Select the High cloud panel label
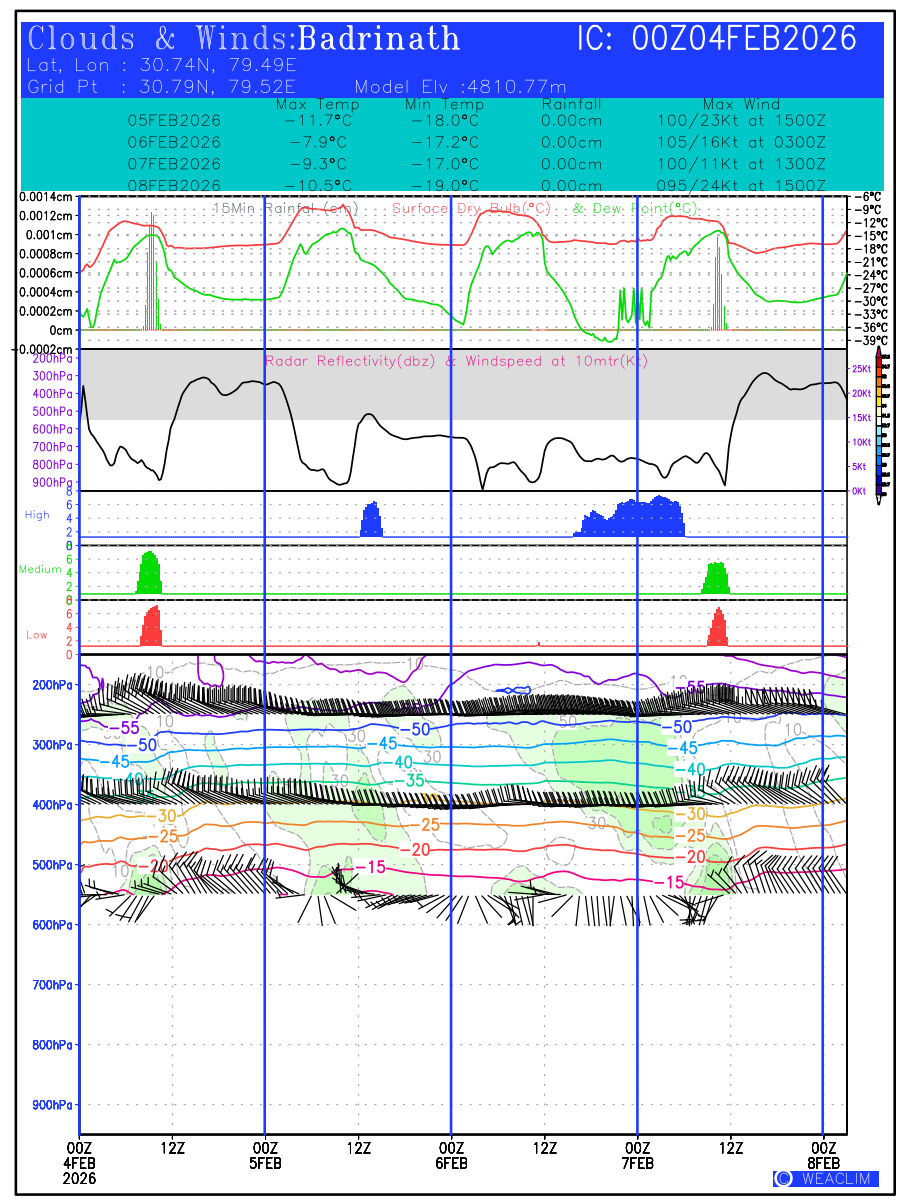This screenshot has width=900, height=1200. point(37,514)
